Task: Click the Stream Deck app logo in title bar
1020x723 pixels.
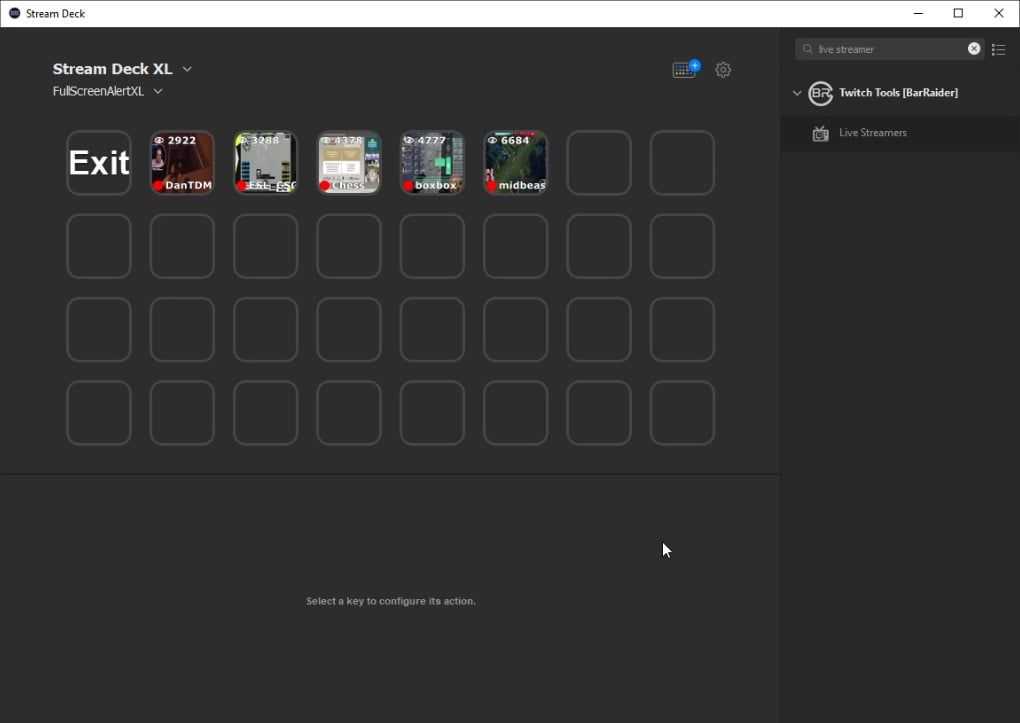Action: (14, 13)
